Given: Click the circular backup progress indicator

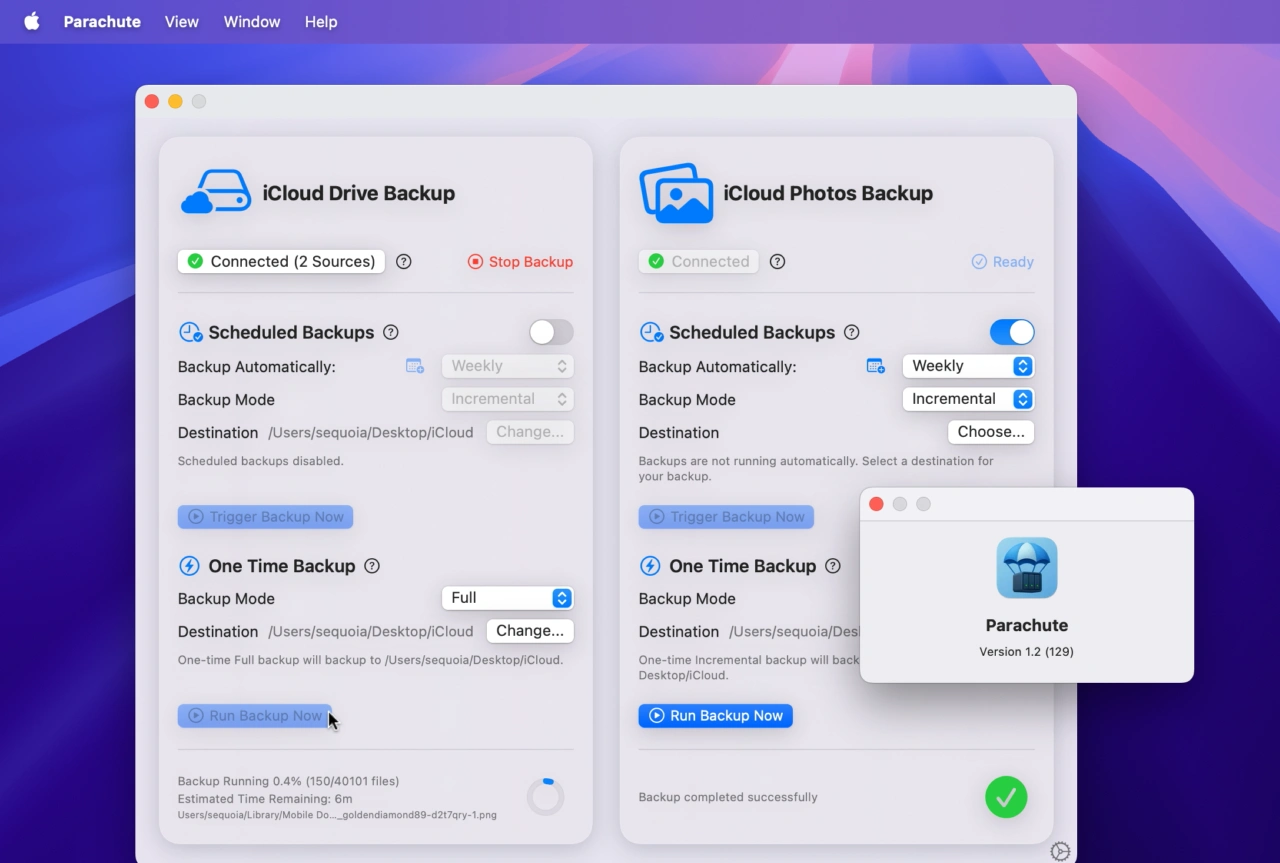Looking at the screenshot, I should click(x=546, y=797).
